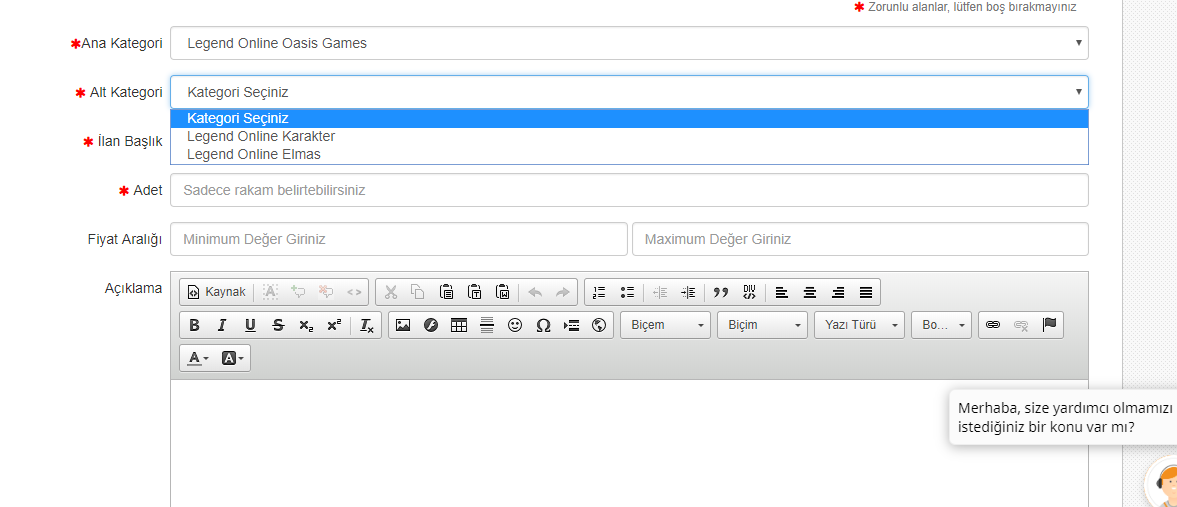1177x507 pixels.
Task: Open the Yazı Türü font dropdown
Action: tap(859, 325)
